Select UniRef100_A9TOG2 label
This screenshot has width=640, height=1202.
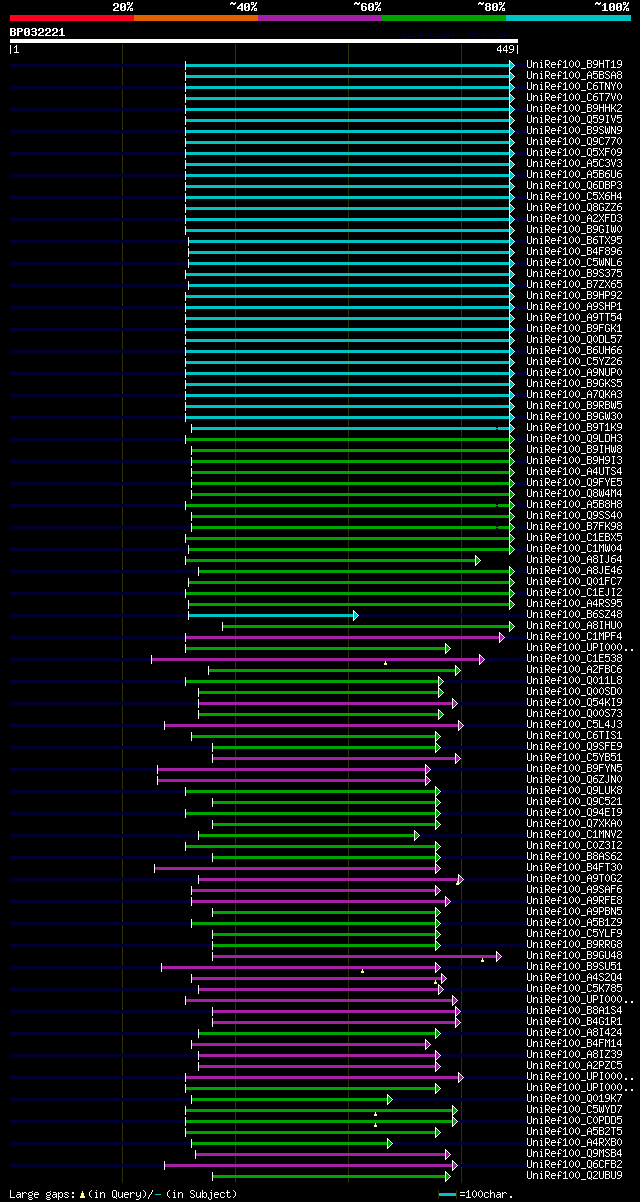[574, 878]
